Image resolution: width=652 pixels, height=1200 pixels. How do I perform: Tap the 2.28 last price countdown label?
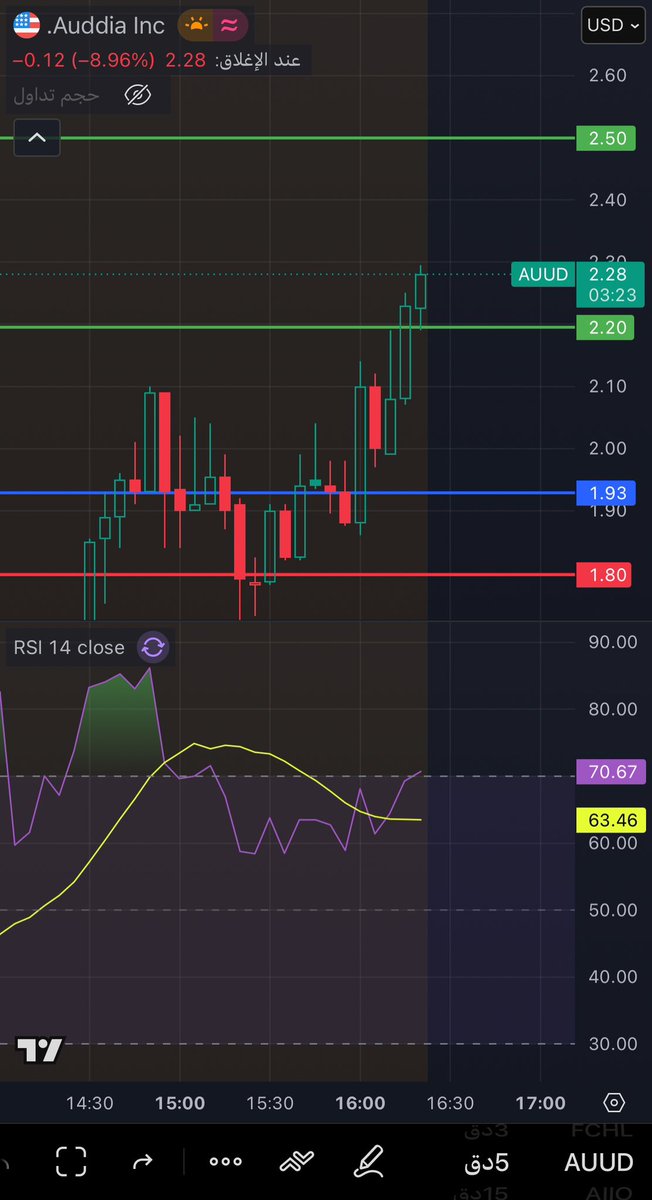coord(608,284)
